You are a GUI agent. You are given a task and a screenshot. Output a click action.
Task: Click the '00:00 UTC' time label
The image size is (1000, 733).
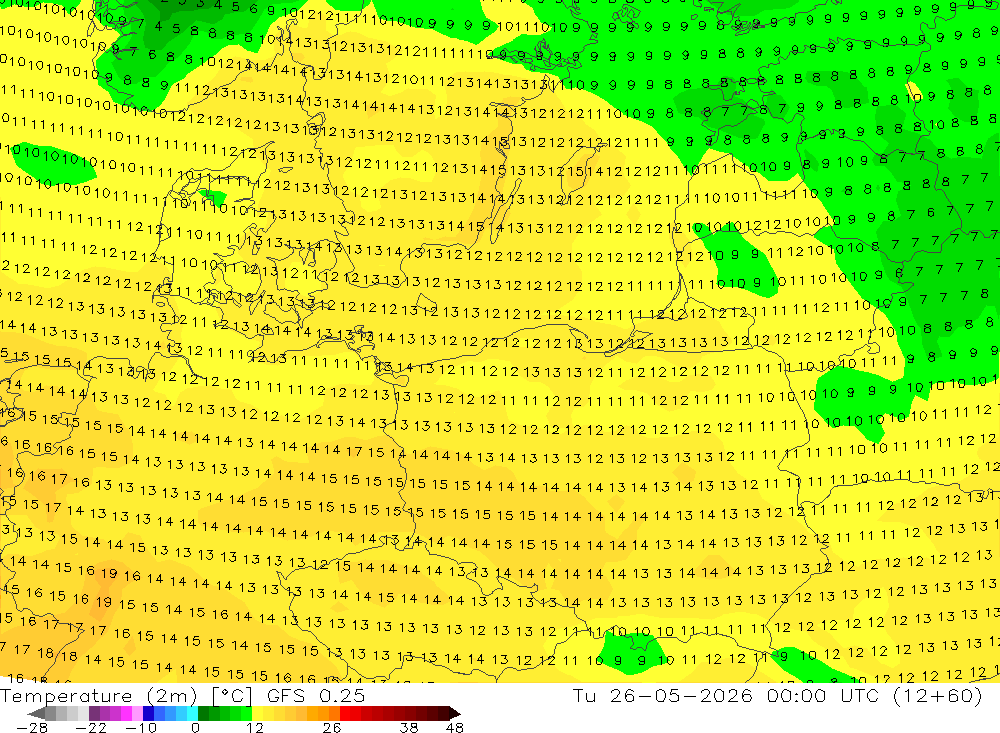(x=823, y=695)
